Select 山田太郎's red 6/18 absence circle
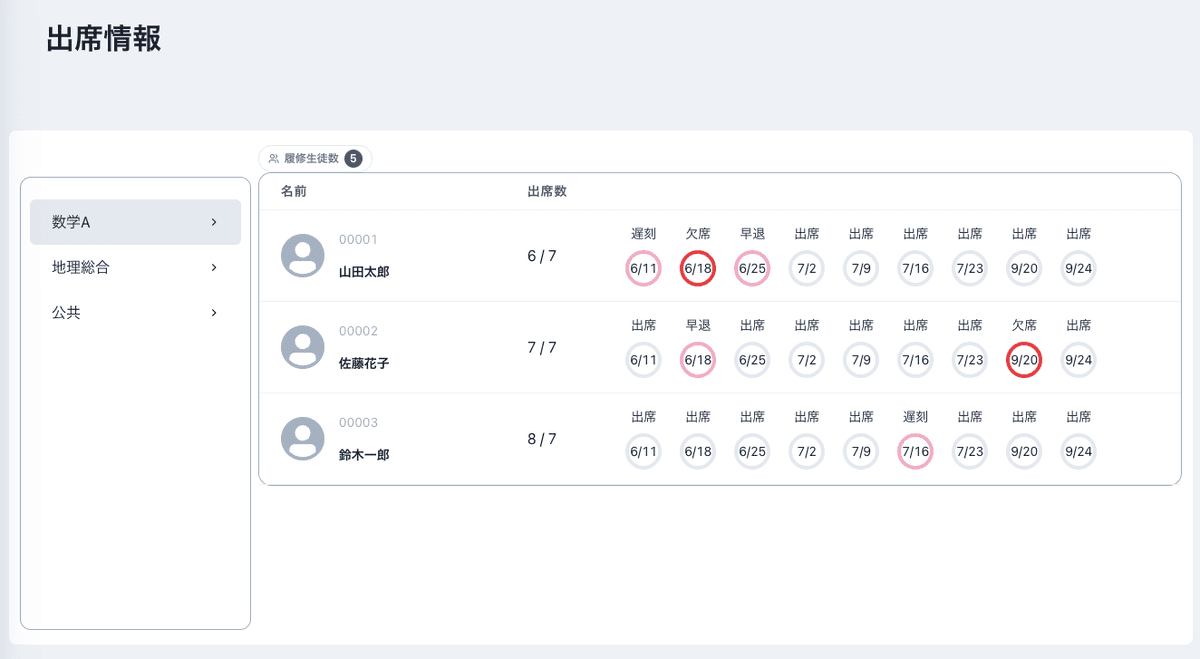The width and height of the screenshot is (1200, 659). (698, 268)
